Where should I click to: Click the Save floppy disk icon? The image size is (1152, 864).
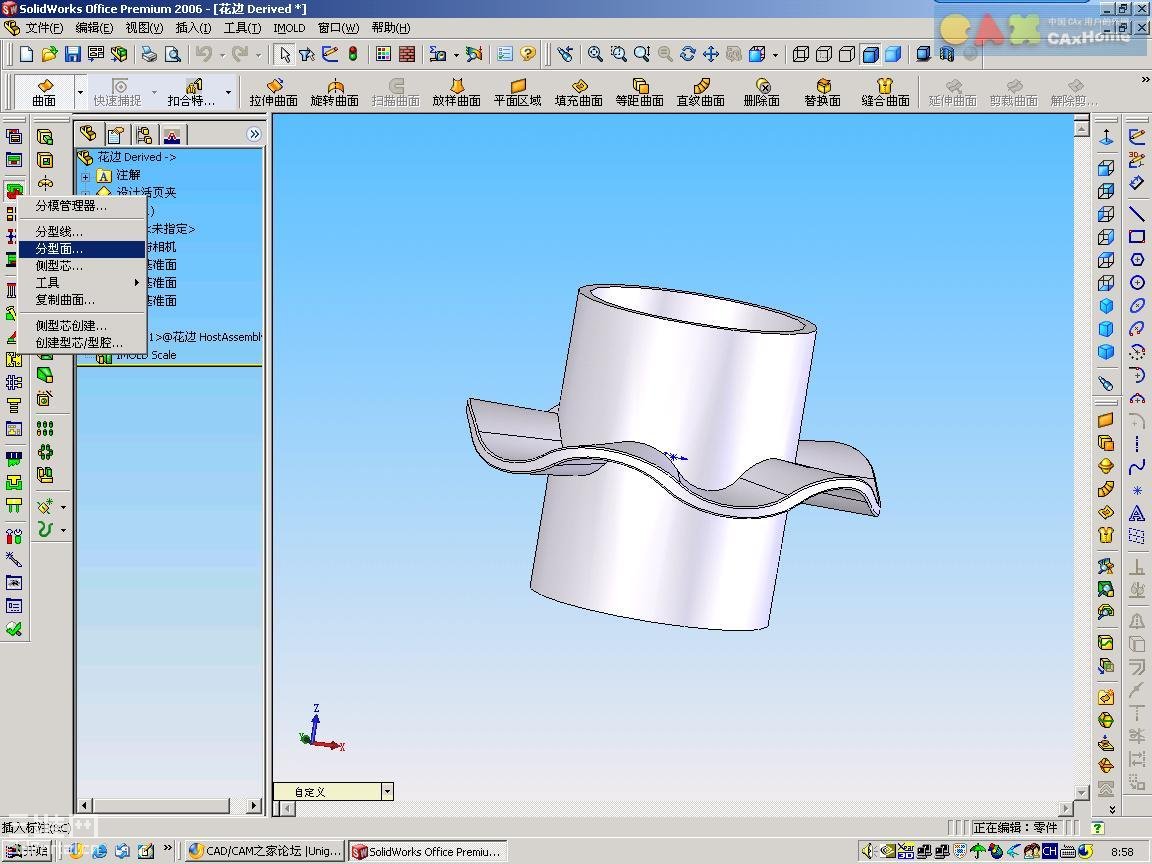pyautogui.click(x=72, y=54)
